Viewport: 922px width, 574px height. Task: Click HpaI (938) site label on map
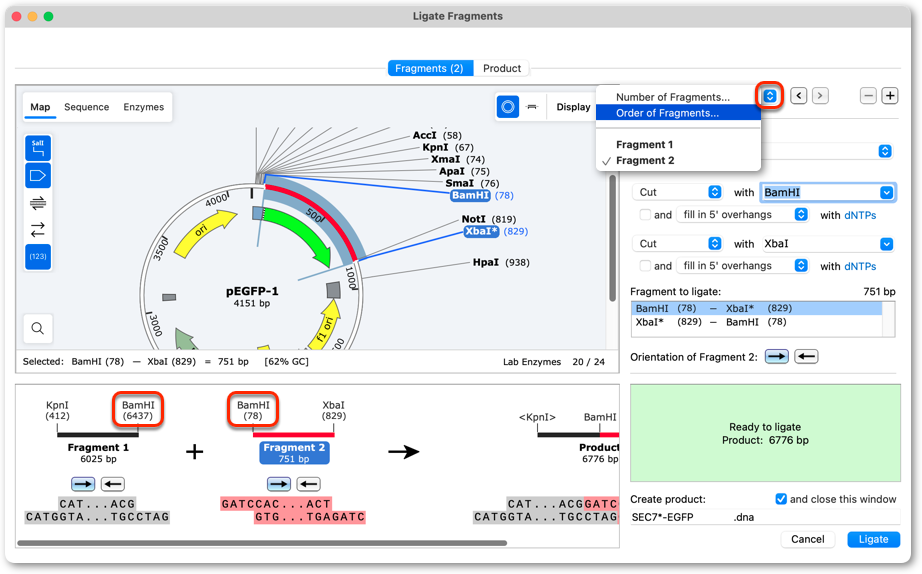pyautogui.click(x=501, y=262)
